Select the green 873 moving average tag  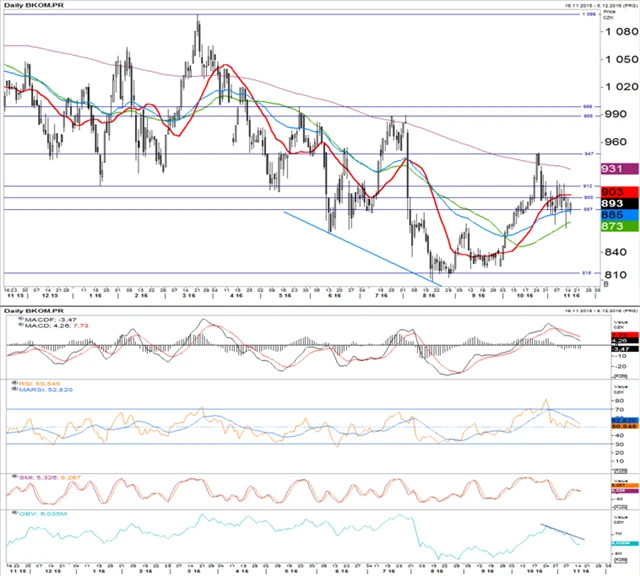[620, 226]
